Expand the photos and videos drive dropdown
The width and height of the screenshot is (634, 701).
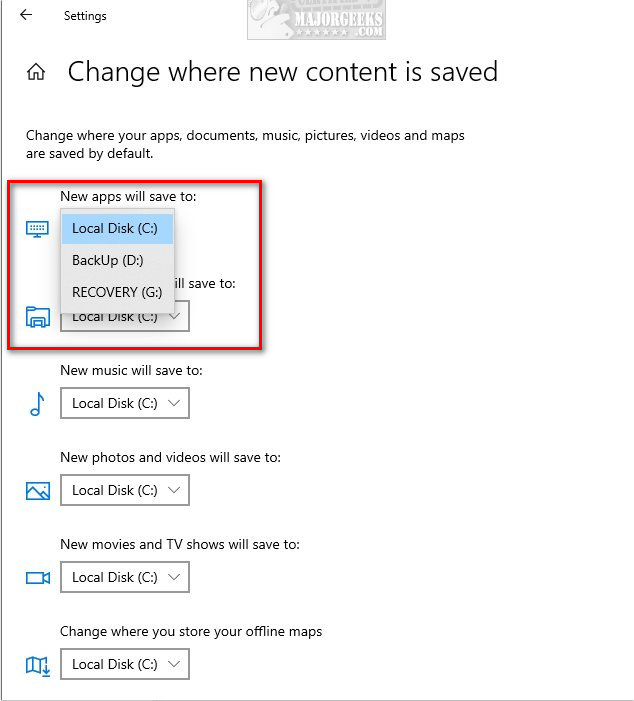[x=125, y=491]
